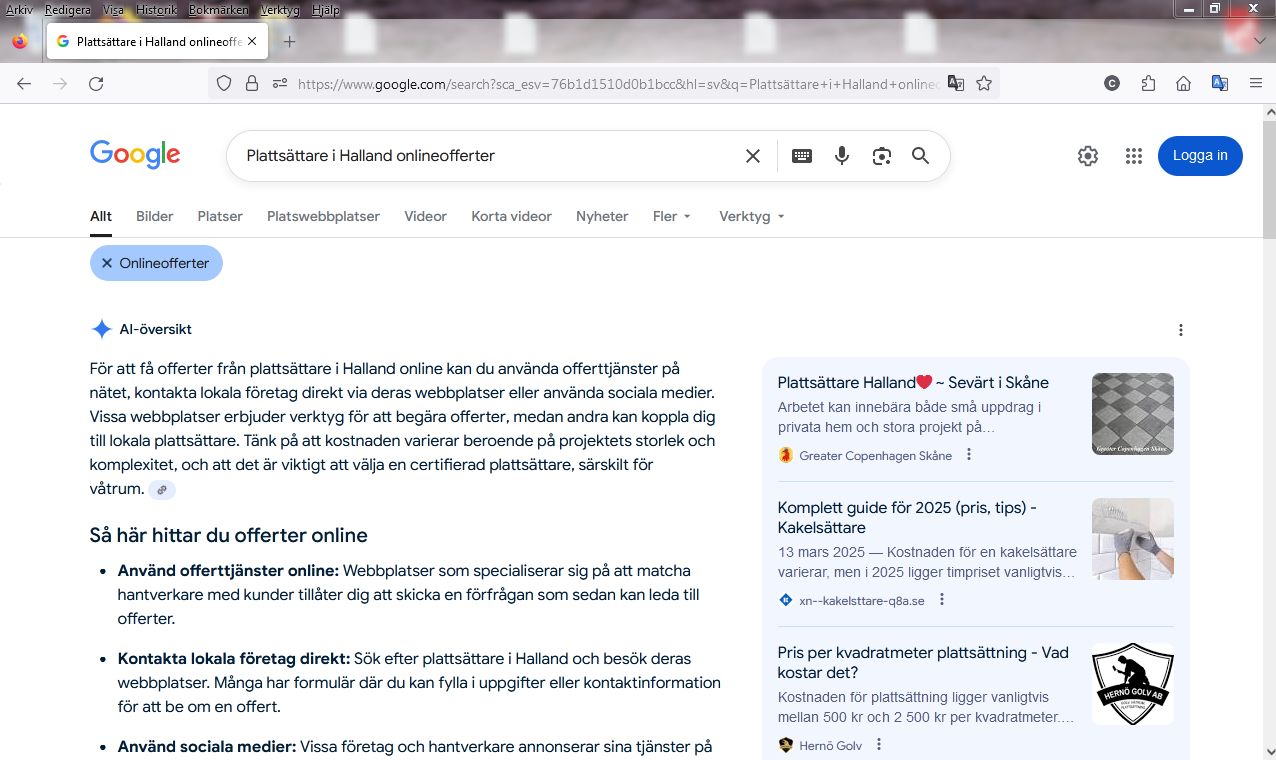Open AI-översikt three-dot options menu
Viewport: 1276px width, 760px height.
(1181, 330)
